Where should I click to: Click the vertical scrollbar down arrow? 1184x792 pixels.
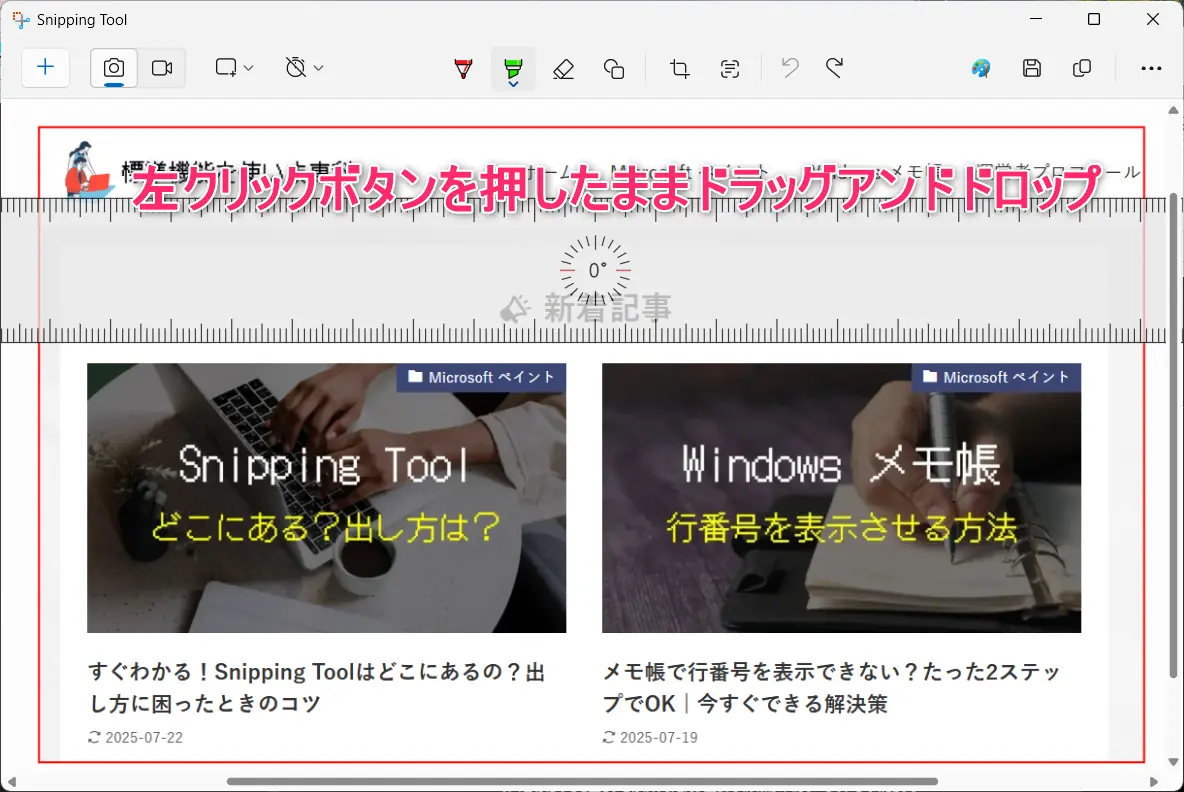coord(1173,762)
